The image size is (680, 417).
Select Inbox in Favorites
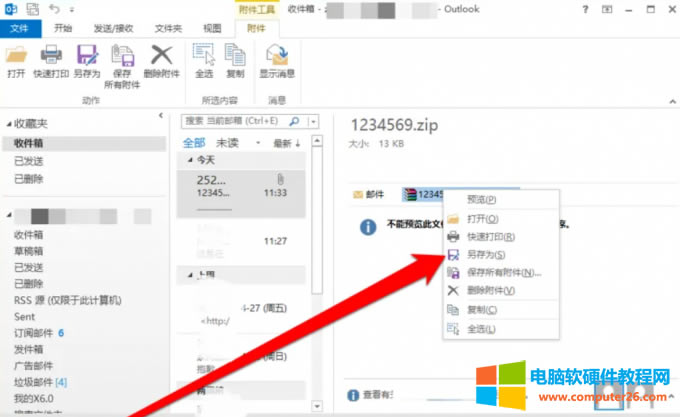(84, 143)
